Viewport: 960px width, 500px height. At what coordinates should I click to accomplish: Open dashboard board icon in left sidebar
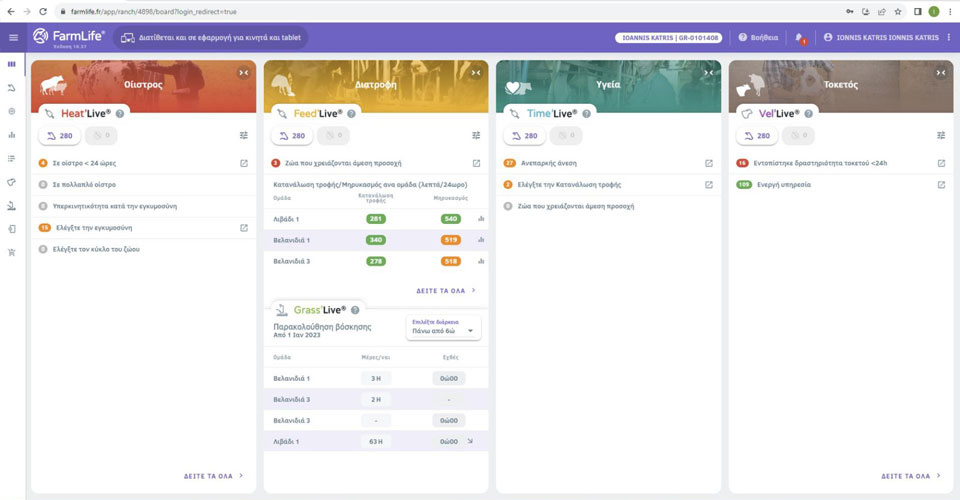12,64
